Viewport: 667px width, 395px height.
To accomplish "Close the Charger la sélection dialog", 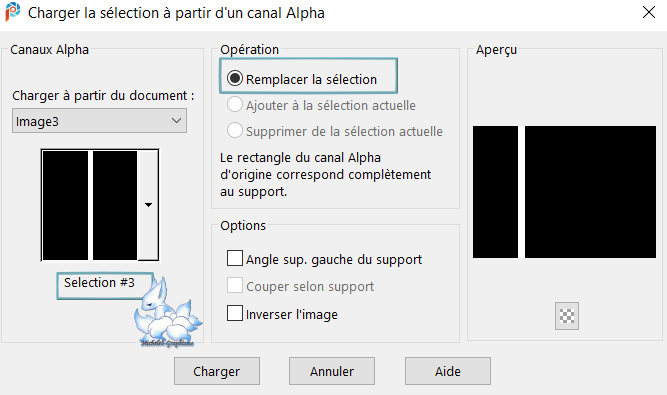I will tap(649, 12).
